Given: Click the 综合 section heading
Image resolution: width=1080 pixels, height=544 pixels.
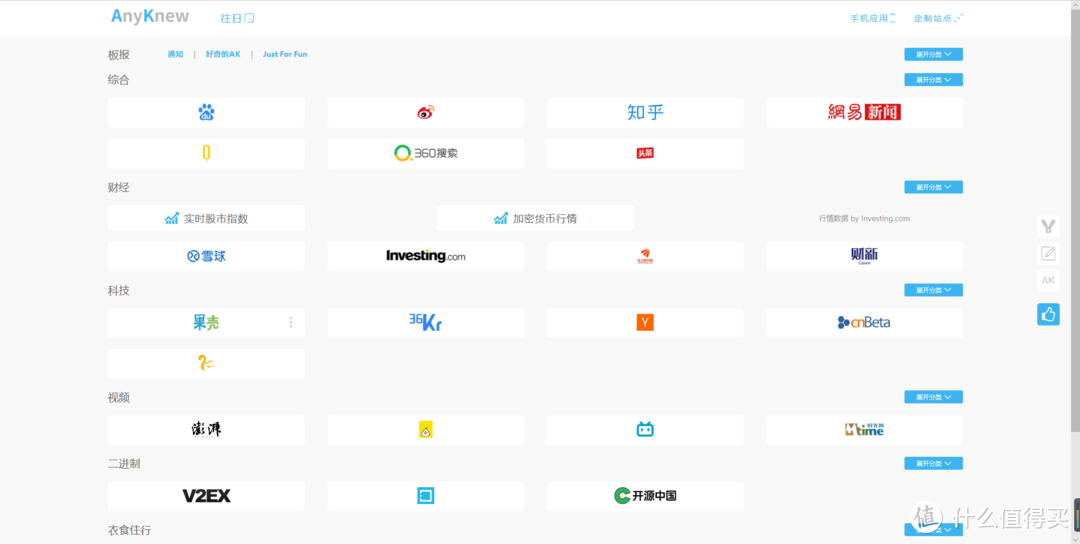Looking at the screenshot, I should (118, 80).
